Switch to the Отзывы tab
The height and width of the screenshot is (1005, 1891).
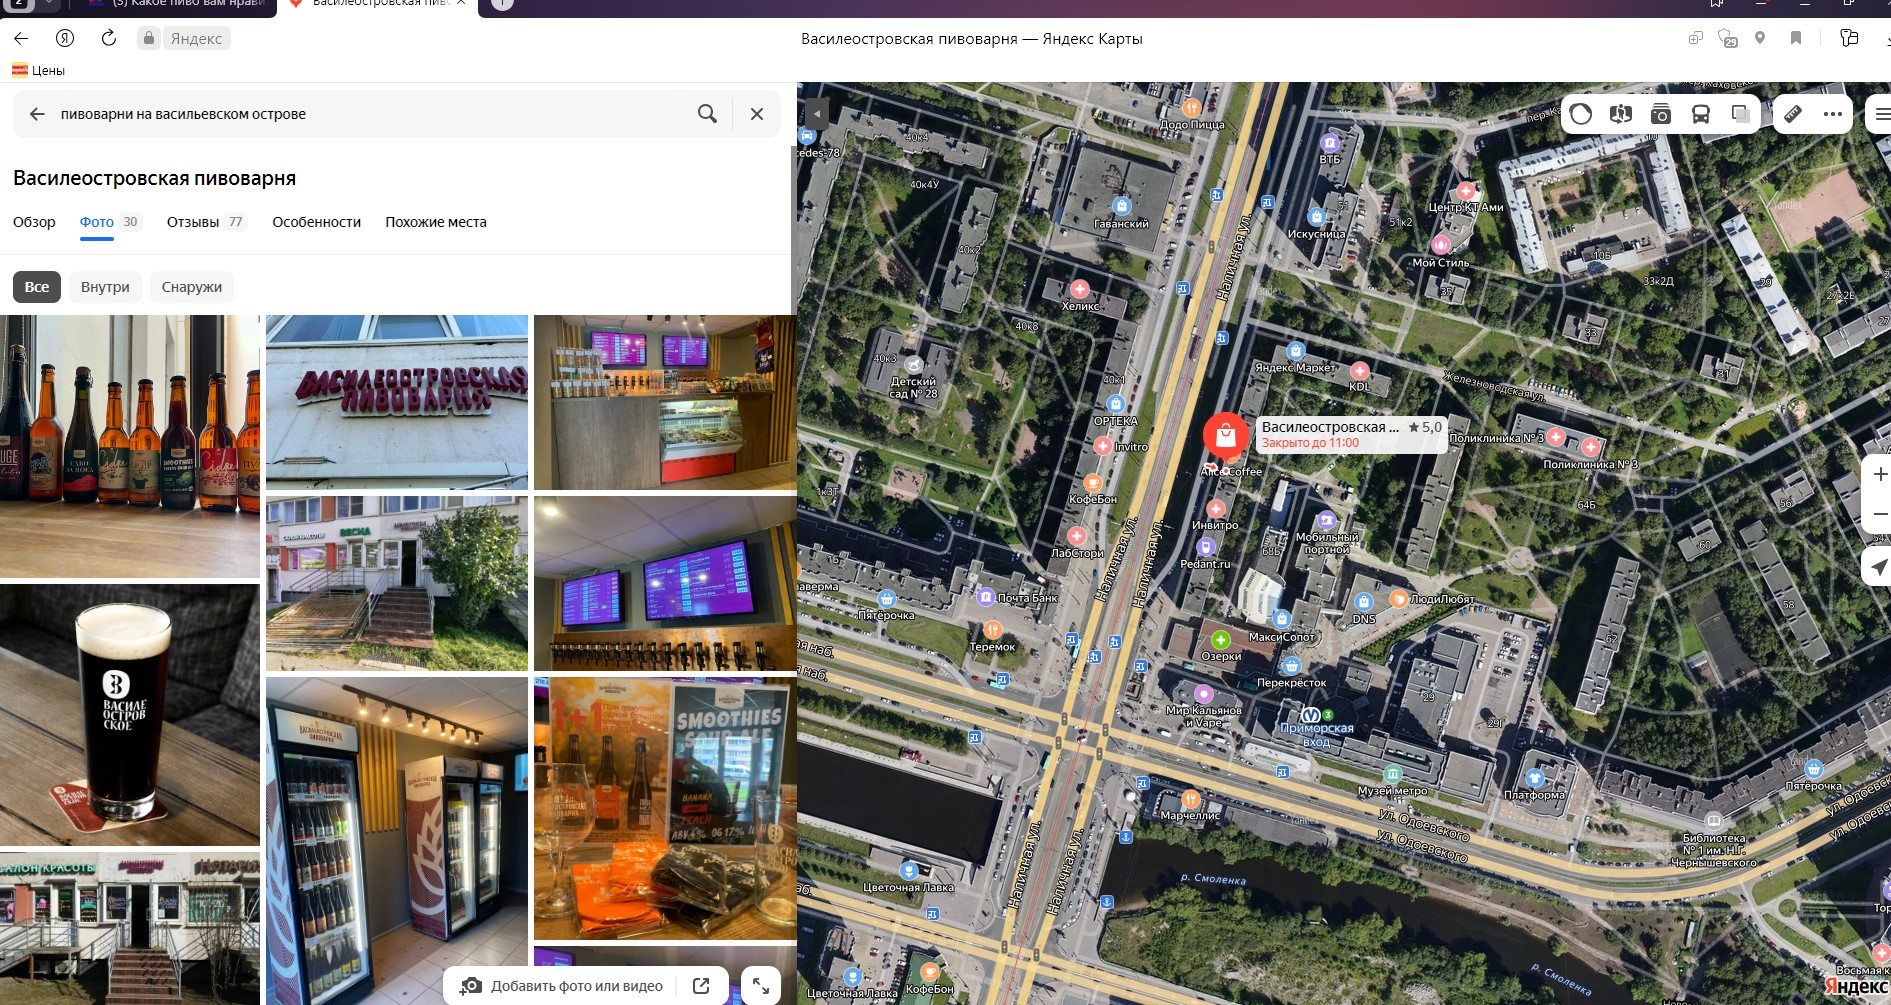pos(204,222)
